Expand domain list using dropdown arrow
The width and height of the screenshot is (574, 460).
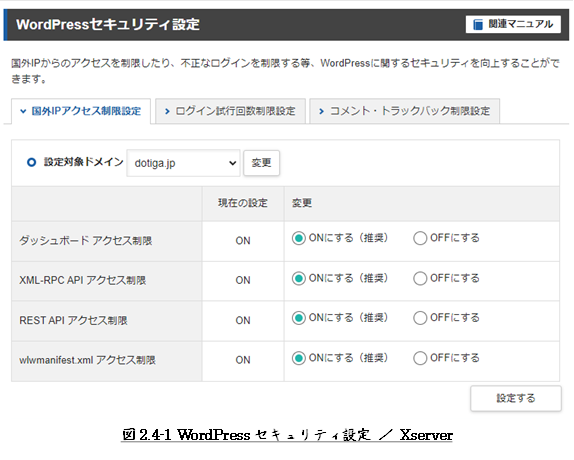click(x=232, y=163)
